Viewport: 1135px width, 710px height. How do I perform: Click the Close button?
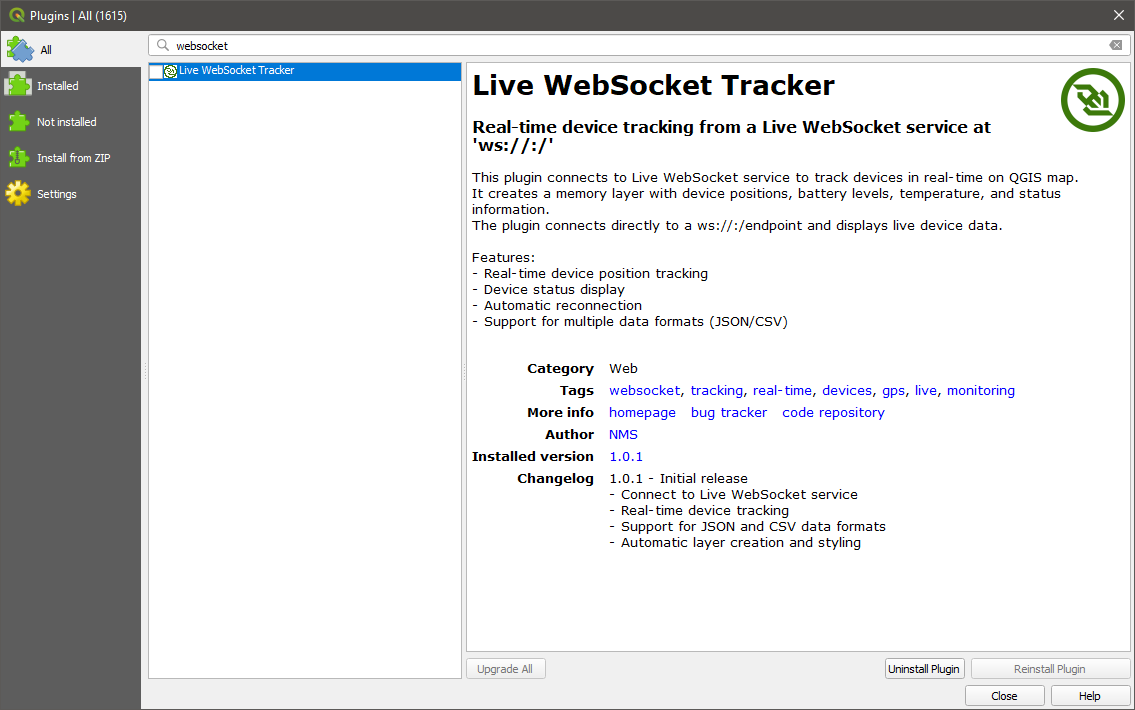pos(1004,696)
